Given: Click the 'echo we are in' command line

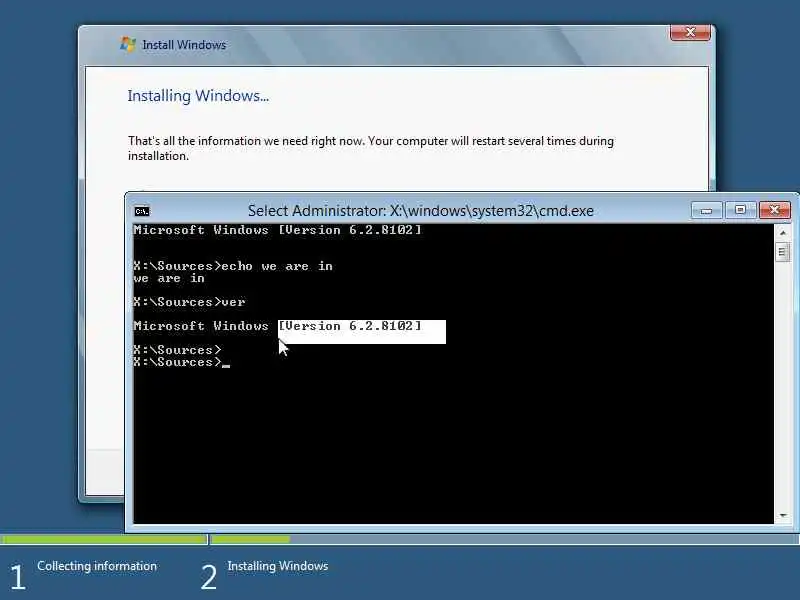Looking at the screenshot, I should coord(233,266).
